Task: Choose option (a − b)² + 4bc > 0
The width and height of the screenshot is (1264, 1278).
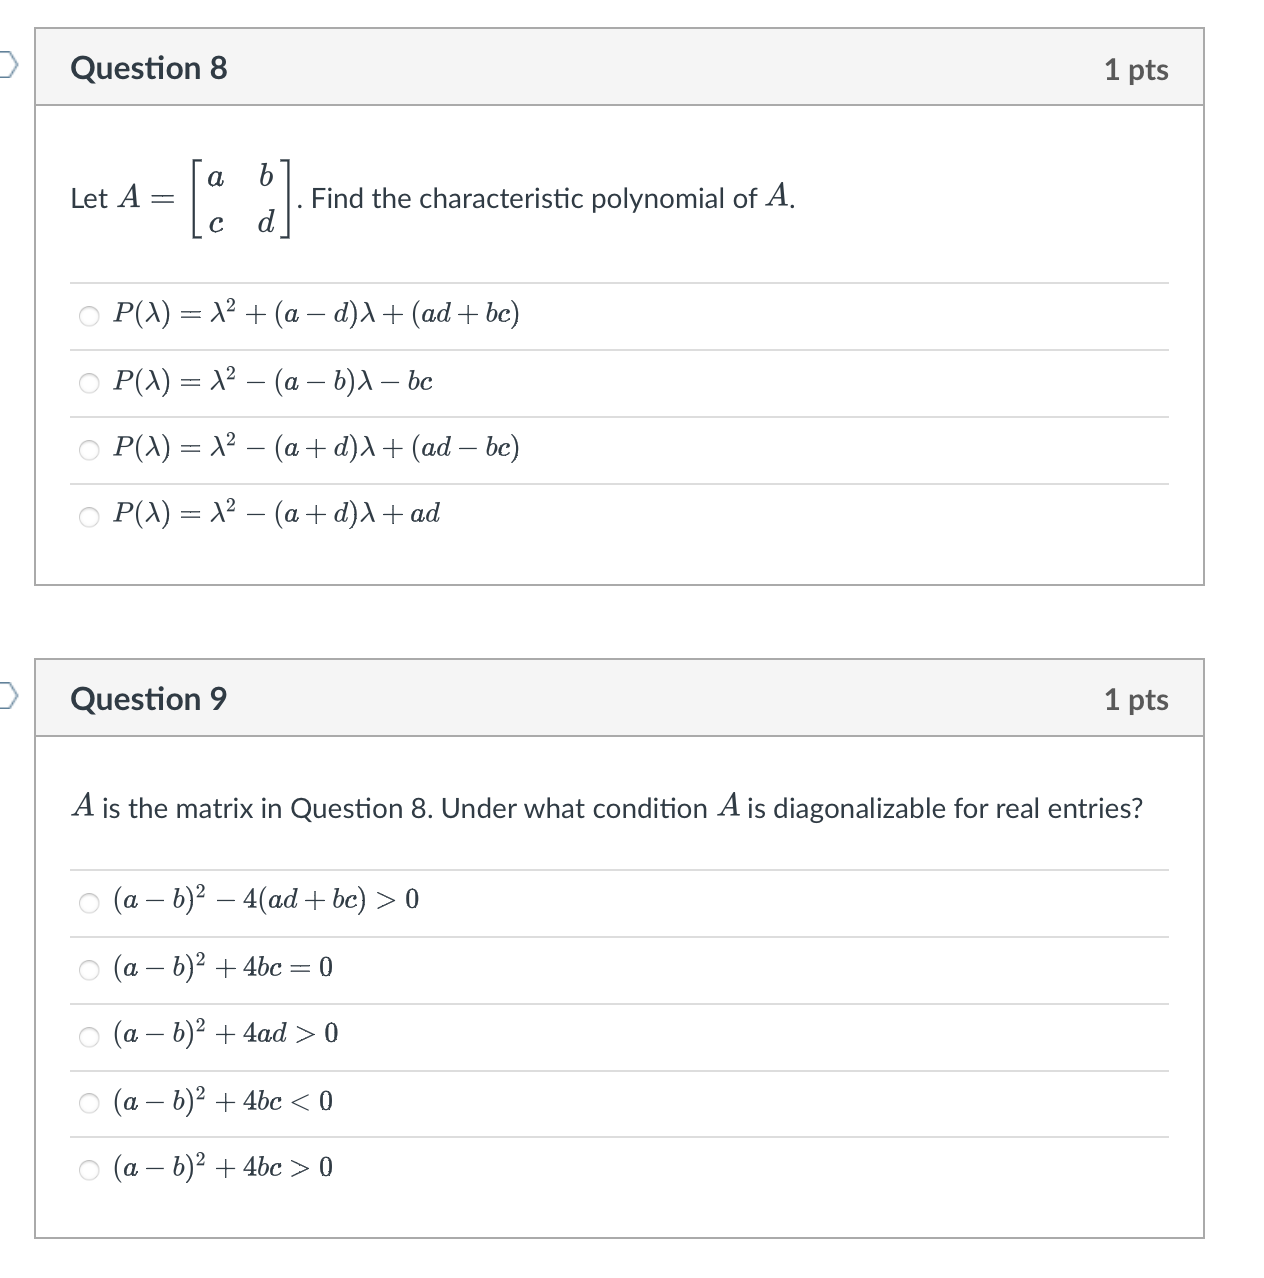Action: [x=88, y=1169]
